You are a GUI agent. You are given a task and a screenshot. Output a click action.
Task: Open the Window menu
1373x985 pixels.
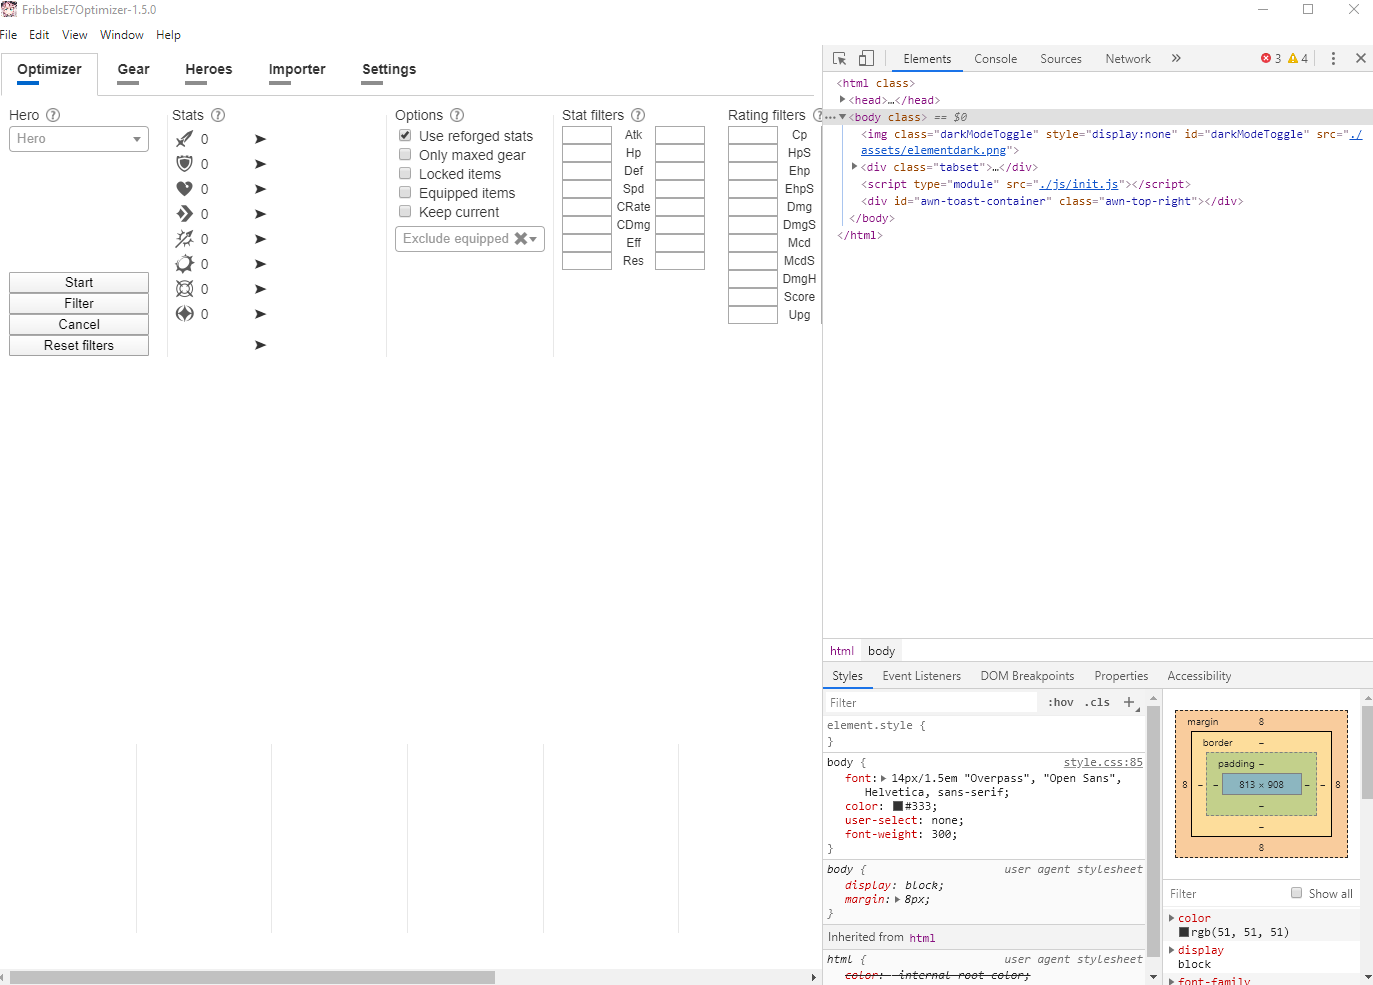(x=121, y=34)
